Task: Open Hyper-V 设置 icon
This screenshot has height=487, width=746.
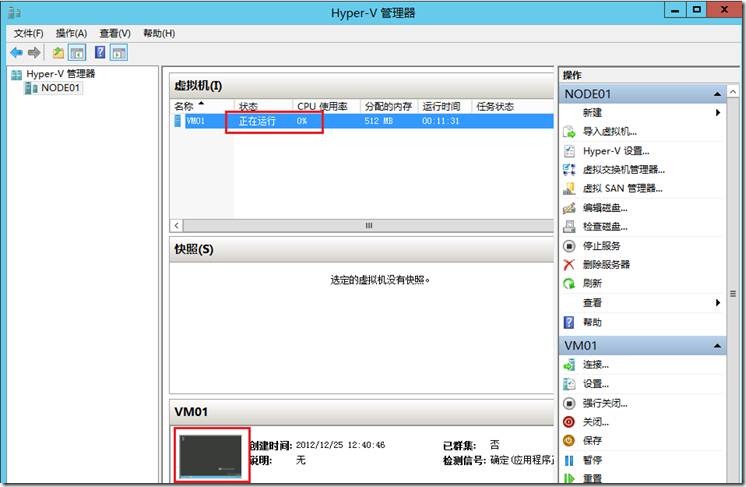Action: pyautogui.click(x=569, y=151)
